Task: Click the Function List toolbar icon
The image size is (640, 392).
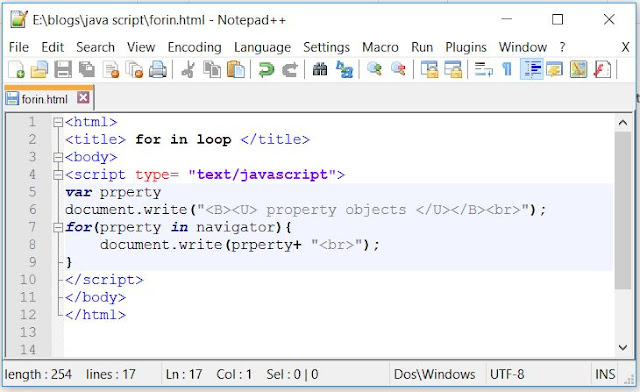Action: pyautogui.click(x=602, y=69)
